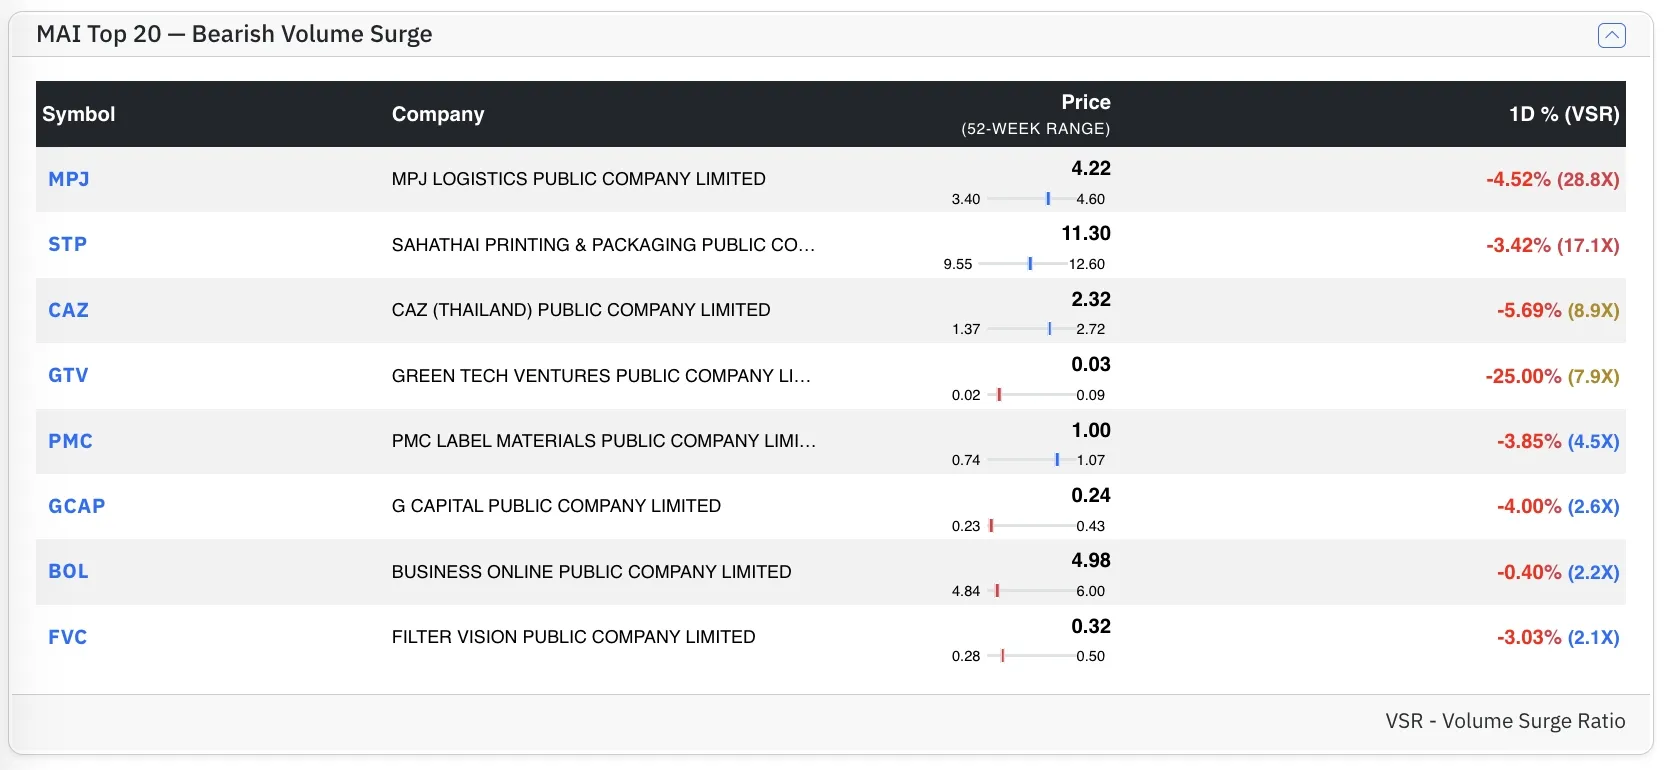This screenshot has height=770, width=1666.
Task: Click the -5.69% (8.9X) value
Action: tap(1558, 311)
